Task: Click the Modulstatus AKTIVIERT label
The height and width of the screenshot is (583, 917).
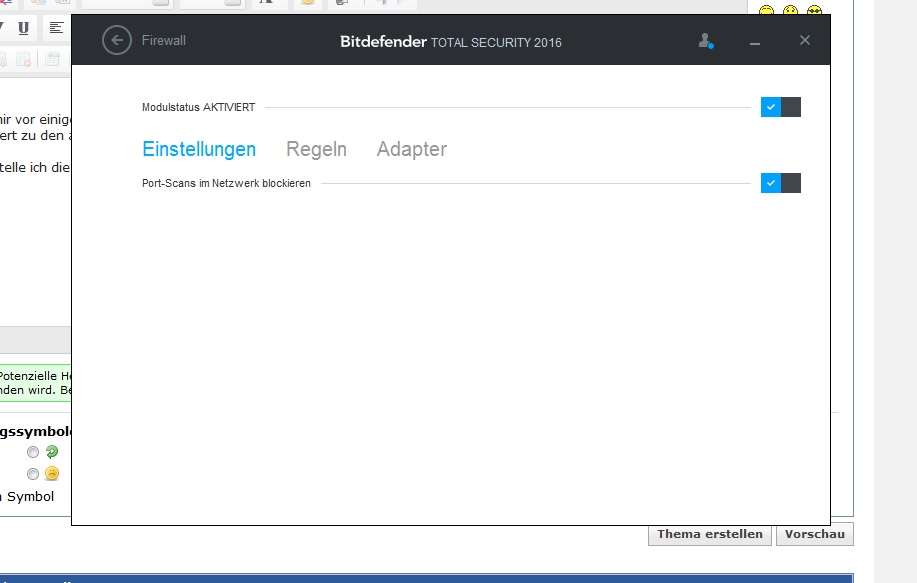Action: [x=198, y=108]
